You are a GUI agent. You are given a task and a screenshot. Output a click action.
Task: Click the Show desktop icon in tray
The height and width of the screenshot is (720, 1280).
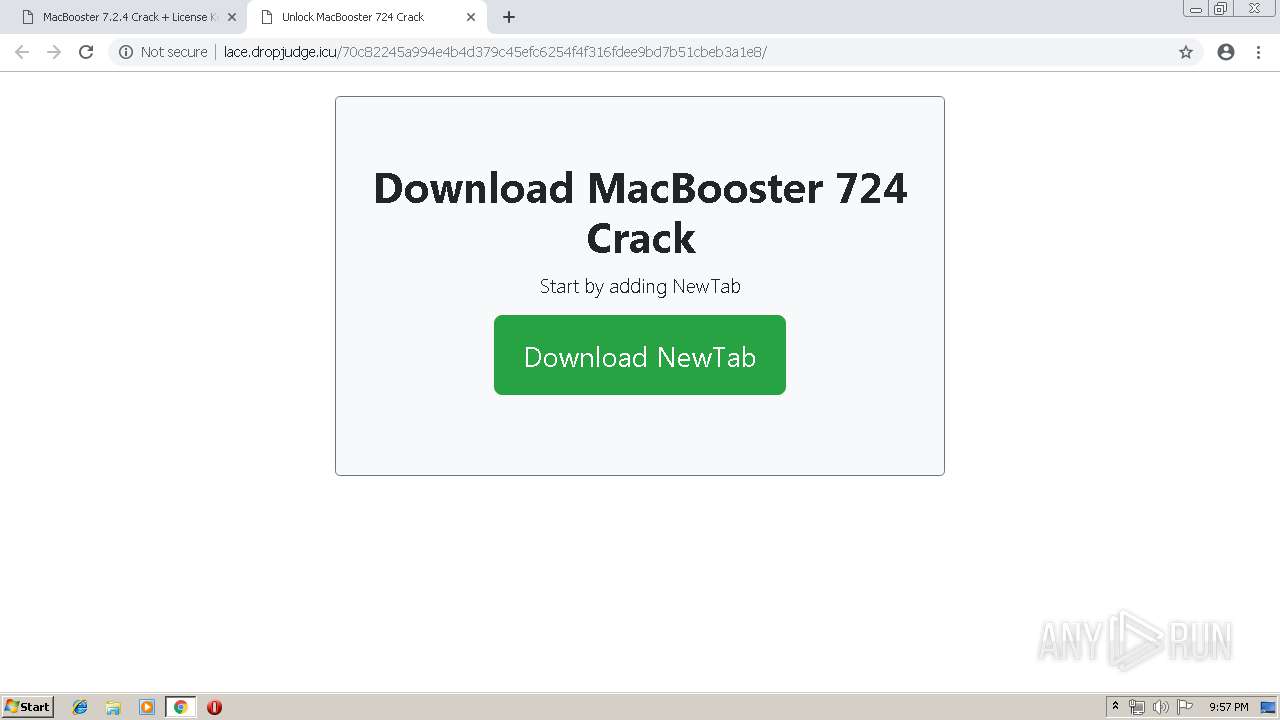pos(1268,707)
